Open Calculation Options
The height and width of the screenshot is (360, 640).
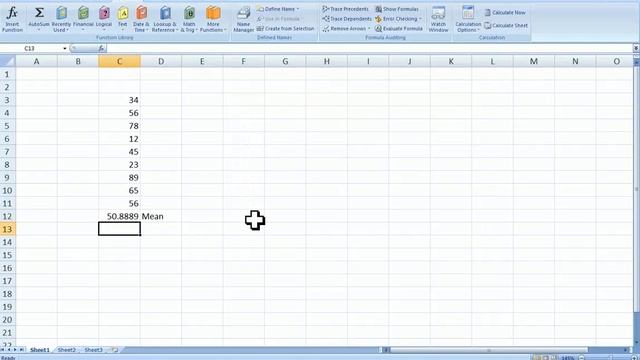468,19
